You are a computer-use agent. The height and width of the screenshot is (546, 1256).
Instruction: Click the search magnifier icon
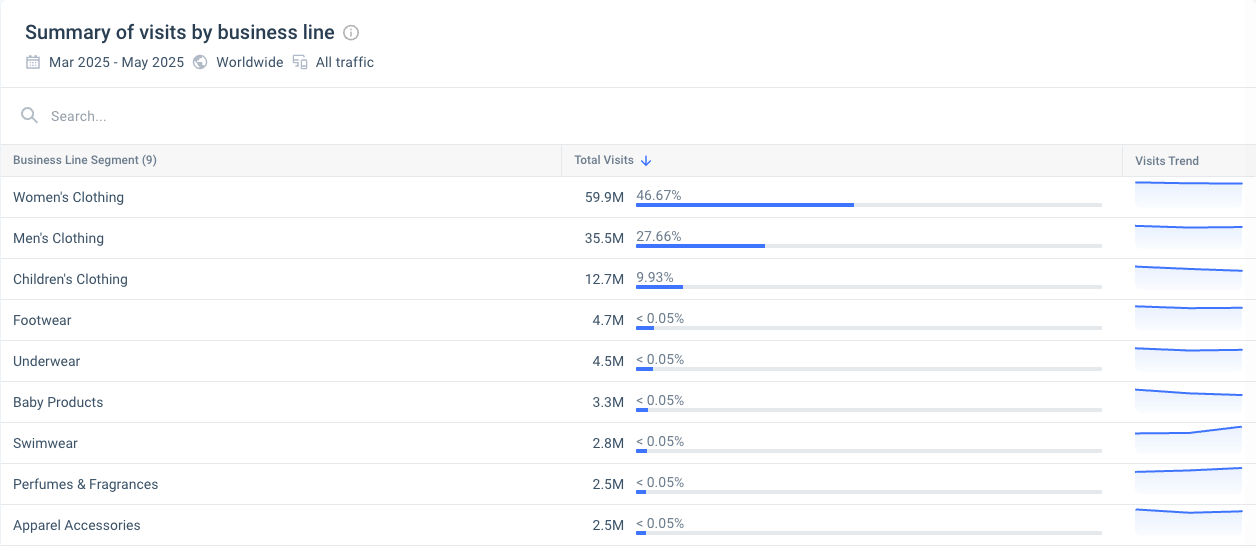29,116
